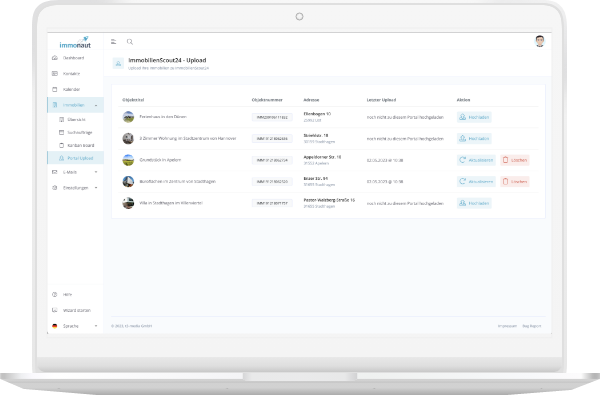The image size is (600, 395).
Task: Click the address starting 'Pastor Waldberg Straße'
Action: click(x=329, y=200)
